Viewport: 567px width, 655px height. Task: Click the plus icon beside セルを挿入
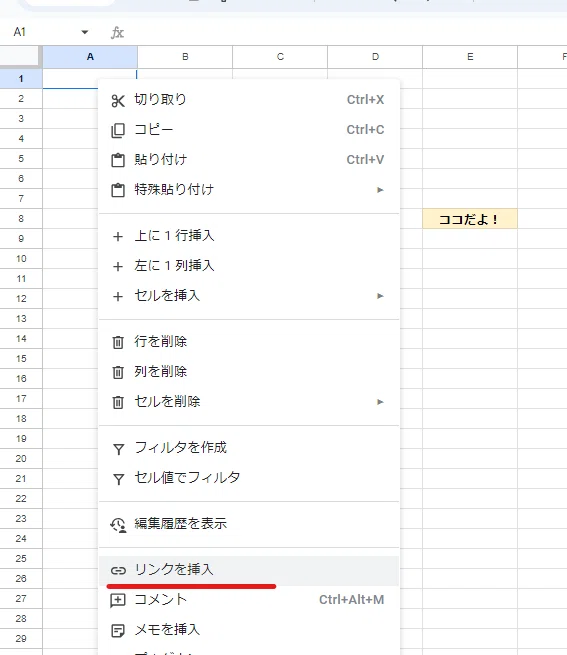(x=118, y=296)
